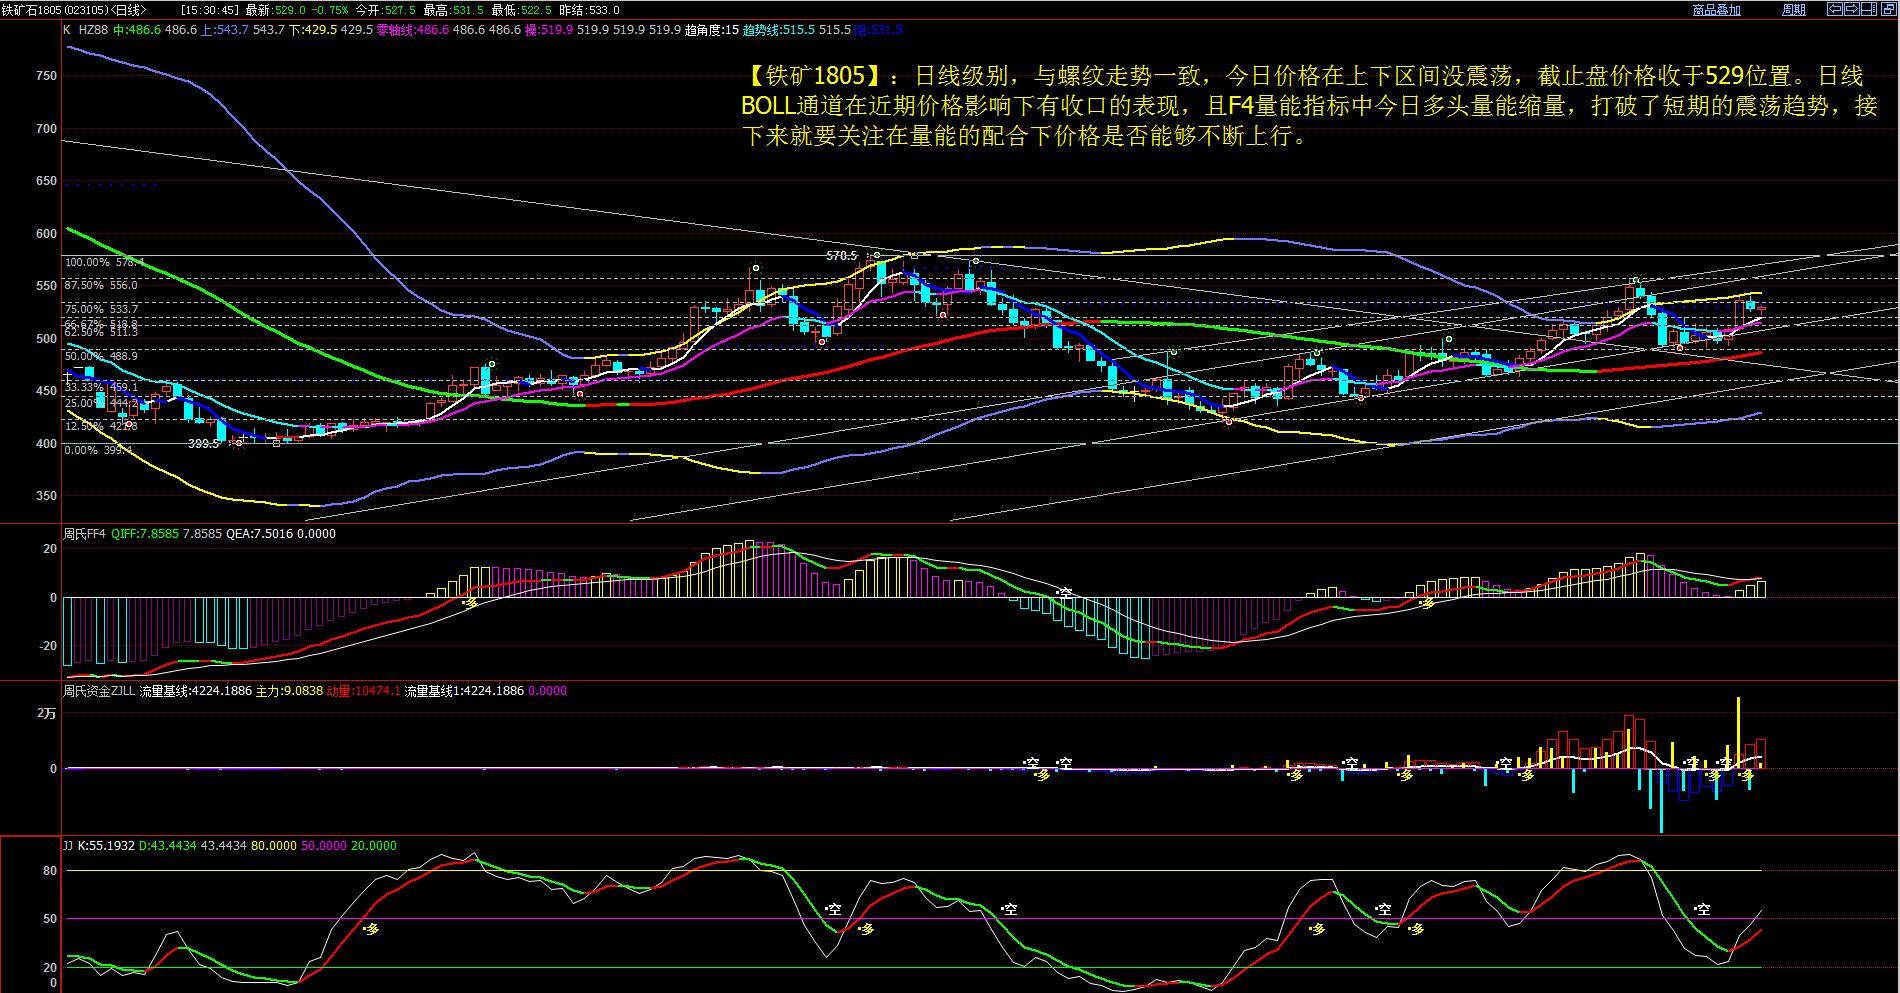
Task: Click the 350 price axis label
Action: click(46, 496)
